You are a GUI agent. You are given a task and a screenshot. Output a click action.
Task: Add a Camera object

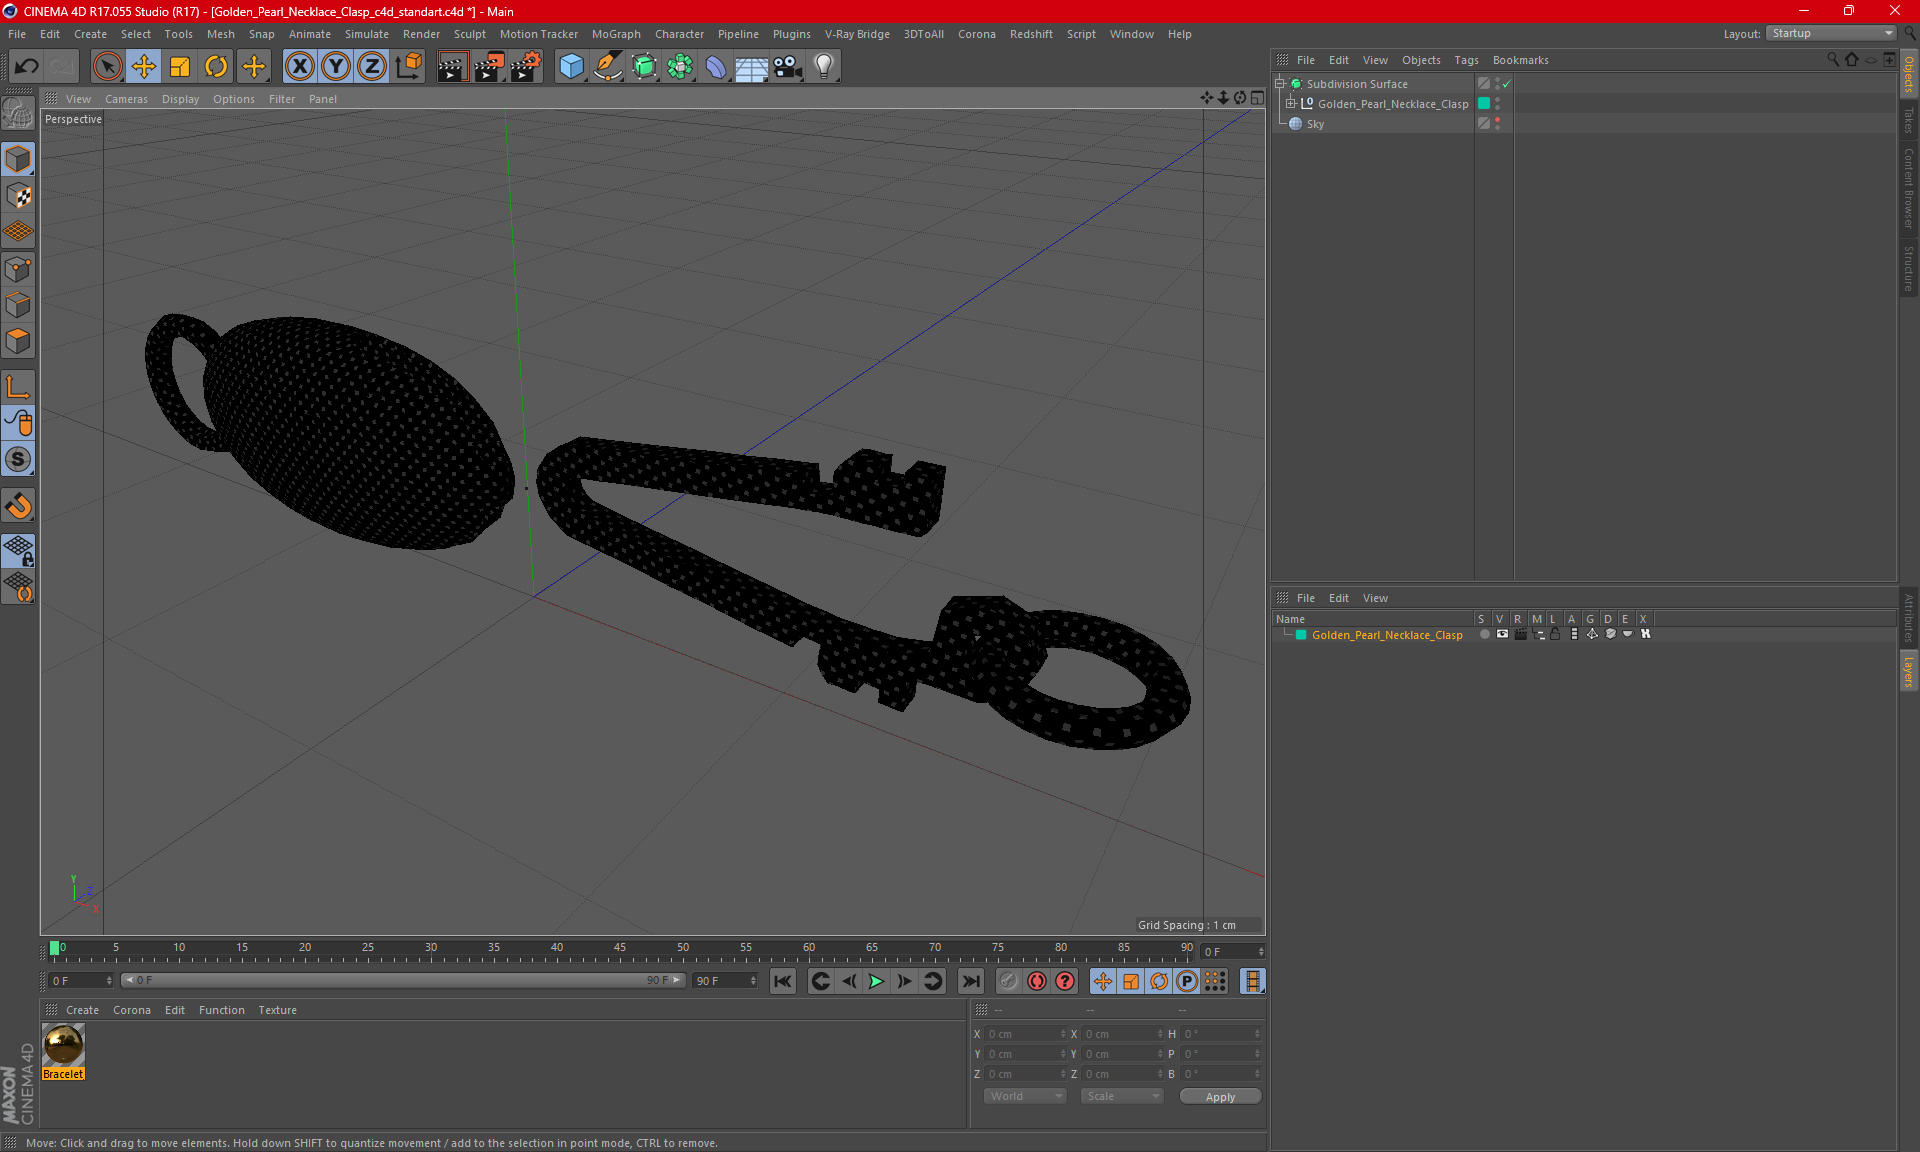788,66
